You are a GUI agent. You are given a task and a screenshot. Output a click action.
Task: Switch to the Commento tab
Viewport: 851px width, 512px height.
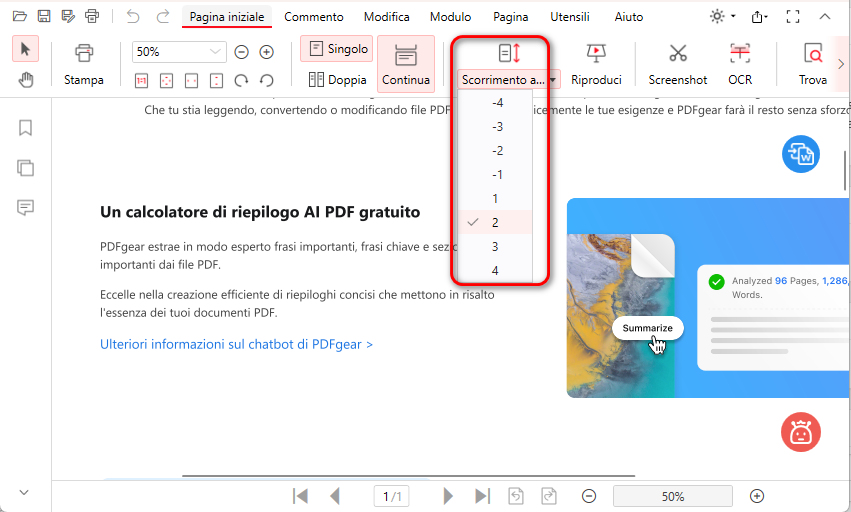click(x=314, y=17)
